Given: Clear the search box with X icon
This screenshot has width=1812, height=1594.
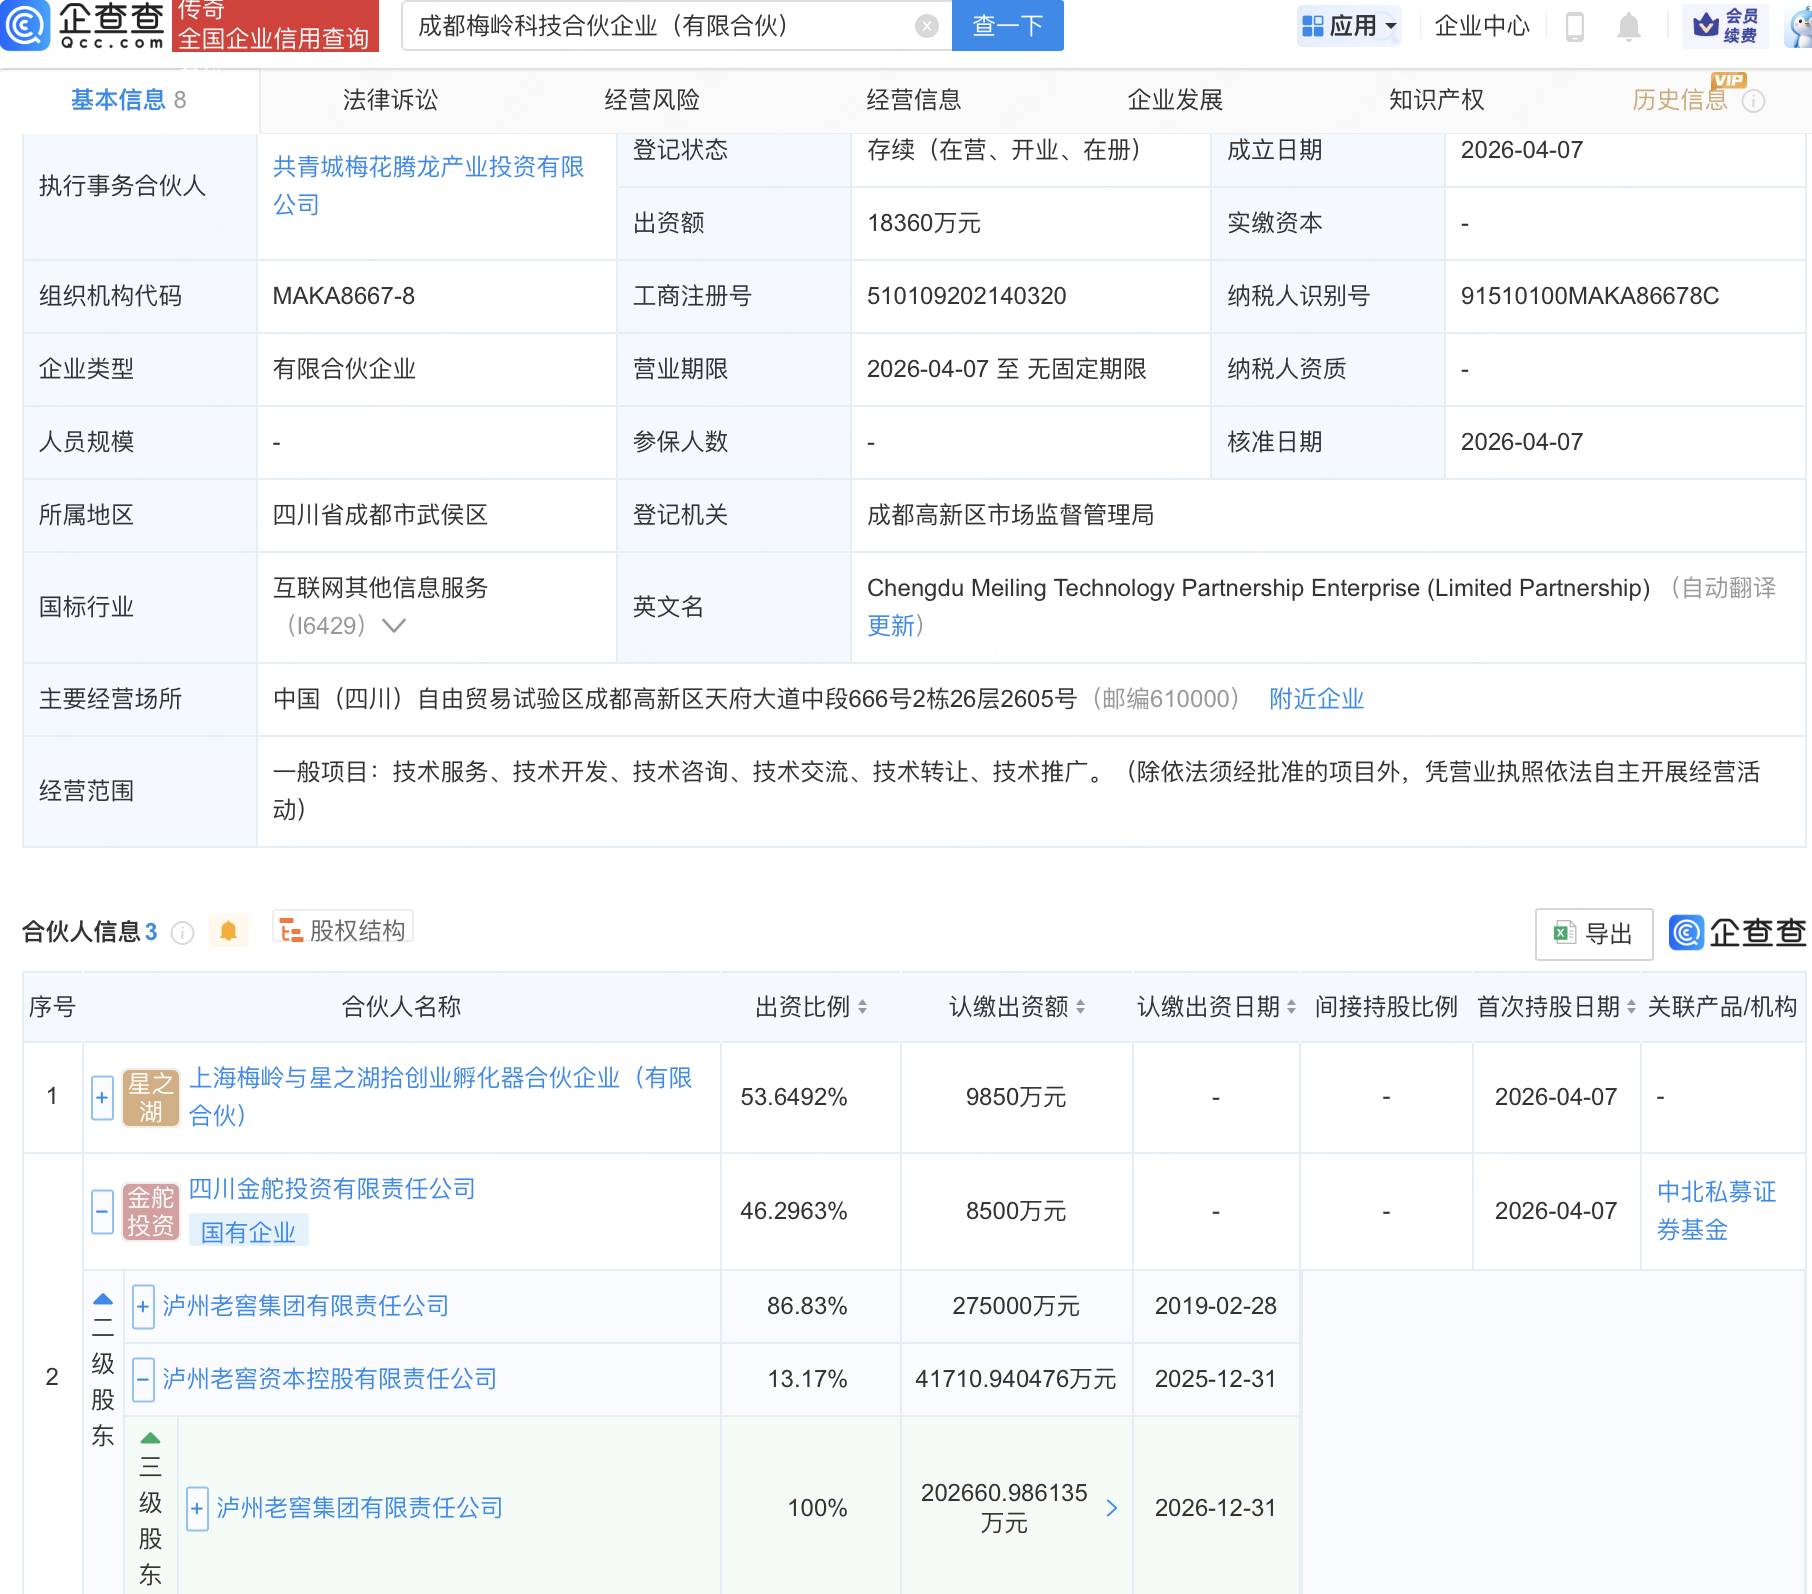Looking at the screenshot, I should click(x=927, y=26).
